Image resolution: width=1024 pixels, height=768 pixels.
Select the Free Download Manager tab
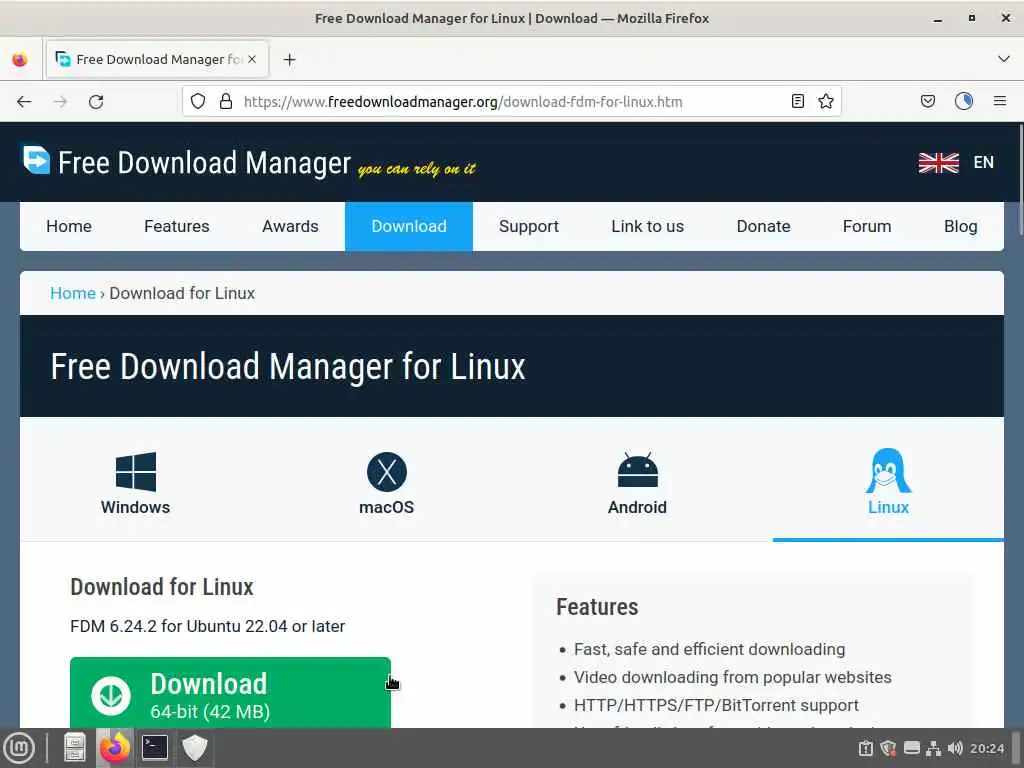[x=157, y=59]
